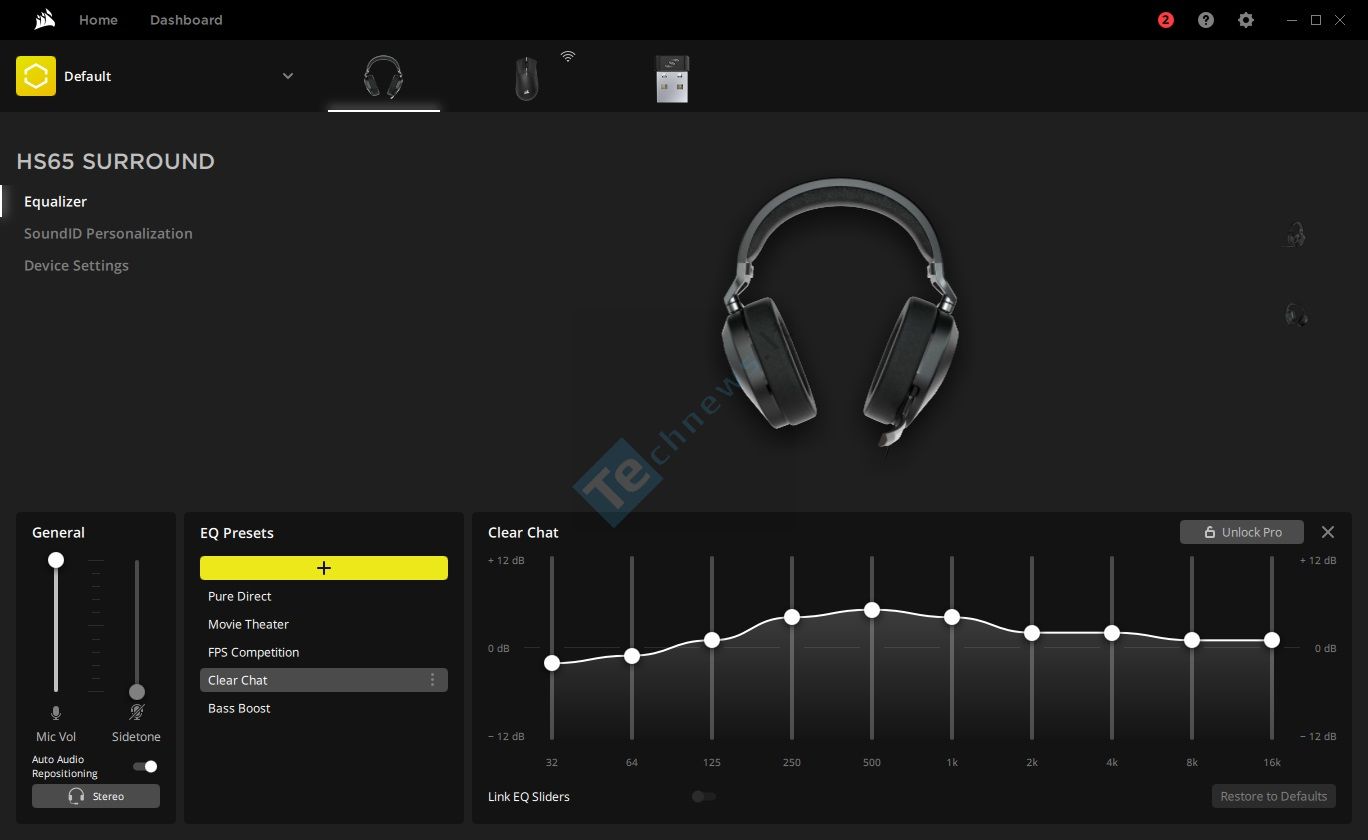Click the Mic Vol slider handle
The width and height of the screenshot is (1368, 840).
56,560
